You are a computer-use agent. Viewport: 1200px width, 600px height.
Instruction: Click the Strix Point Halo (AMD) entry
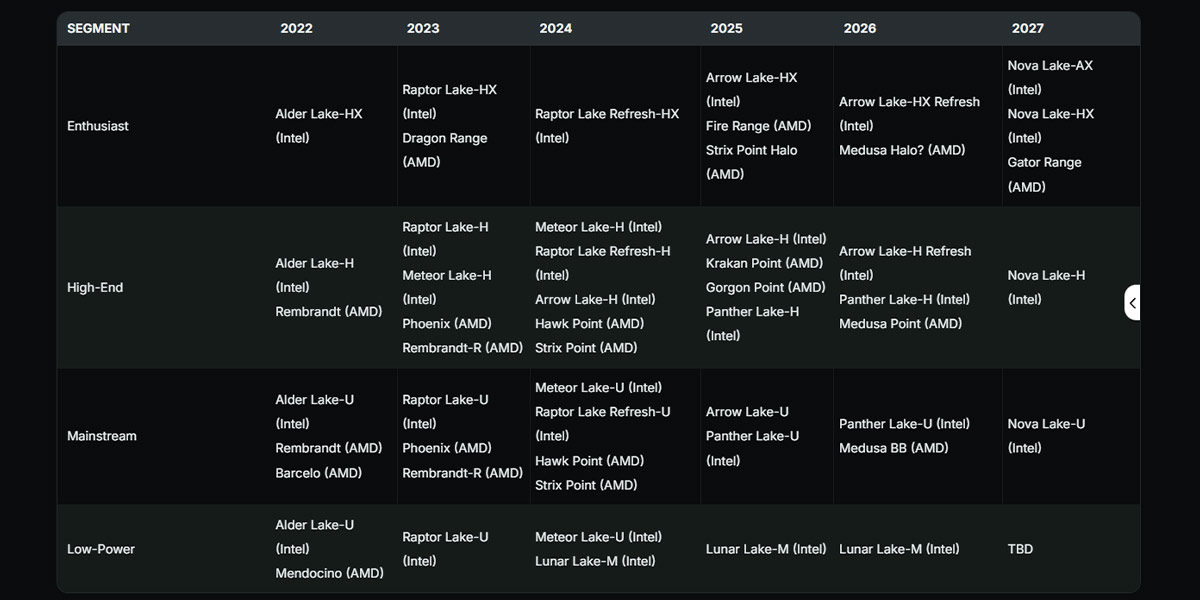[752, 162]
